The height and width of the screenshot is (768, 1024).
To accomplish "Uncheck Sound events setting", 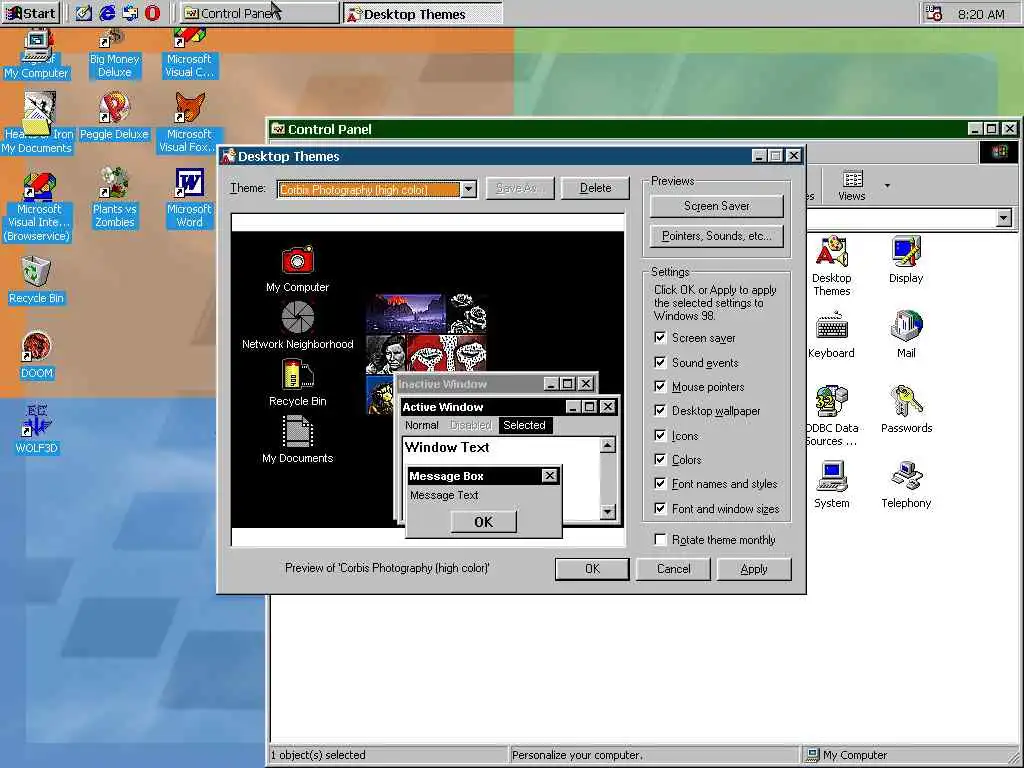I will pos(660,362).
